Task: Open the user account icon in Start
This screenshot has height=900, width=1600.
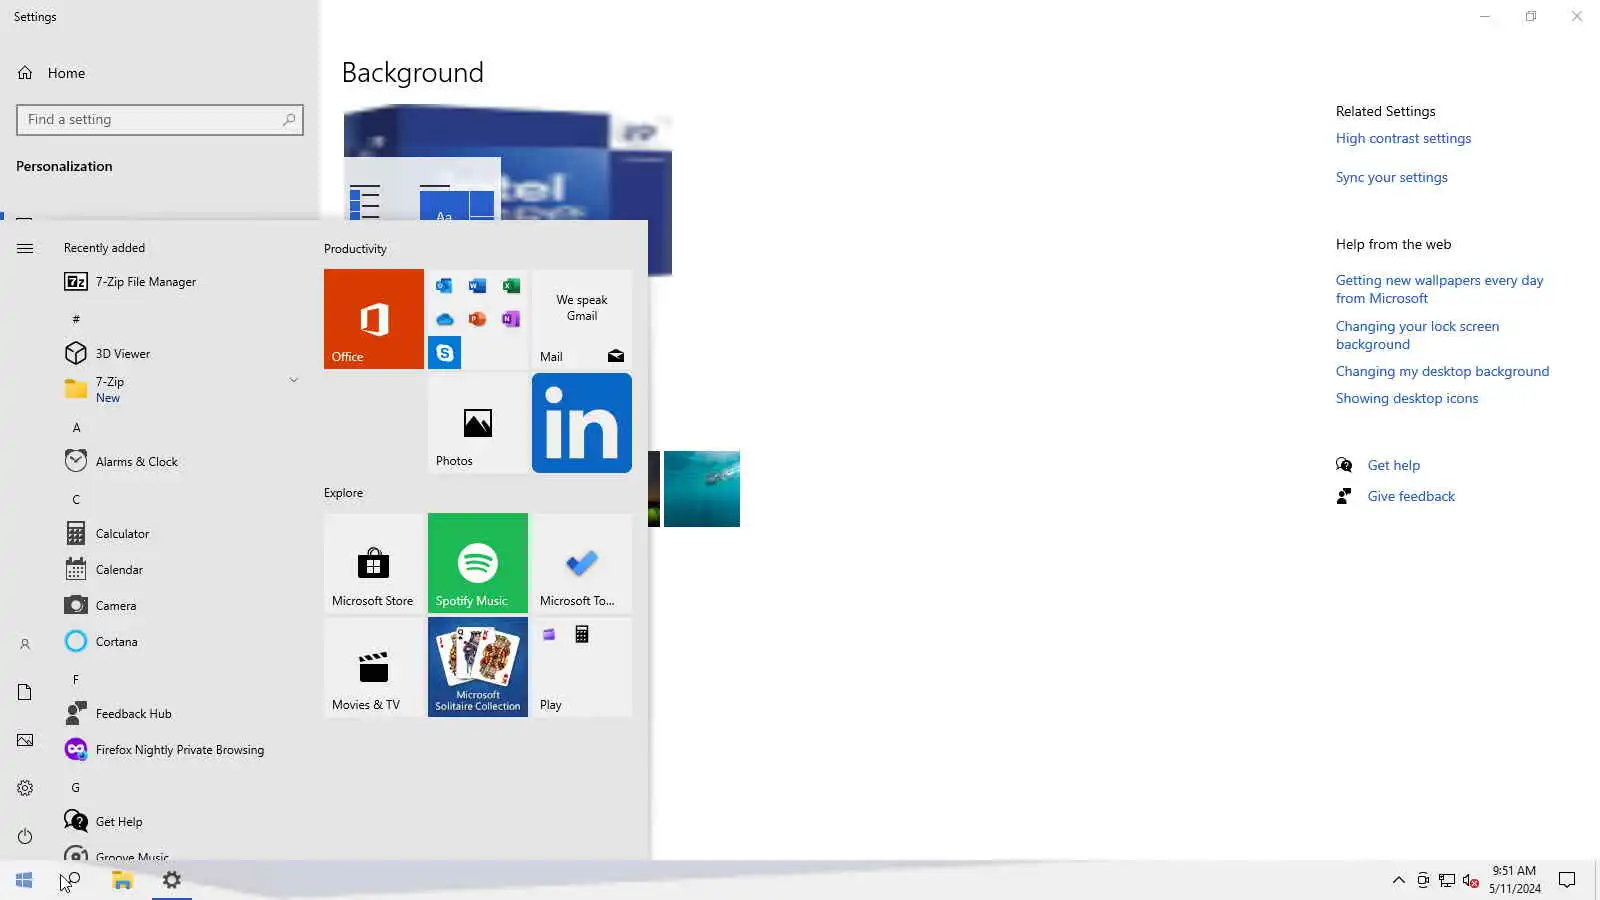Action: coord(25,644)
